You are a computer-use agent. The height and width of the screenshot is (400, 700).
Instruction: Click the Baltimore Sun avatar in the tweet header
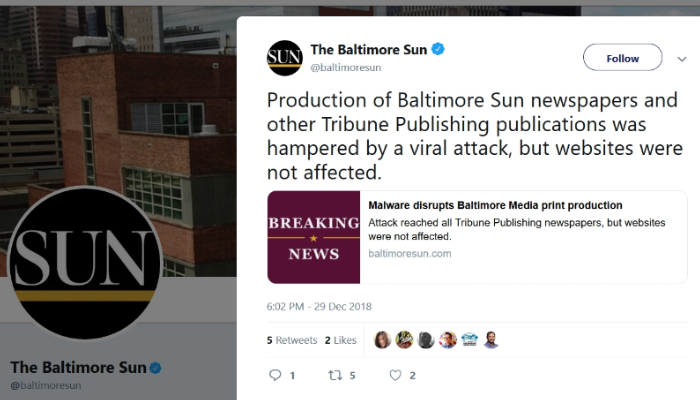tap(285, 58)
